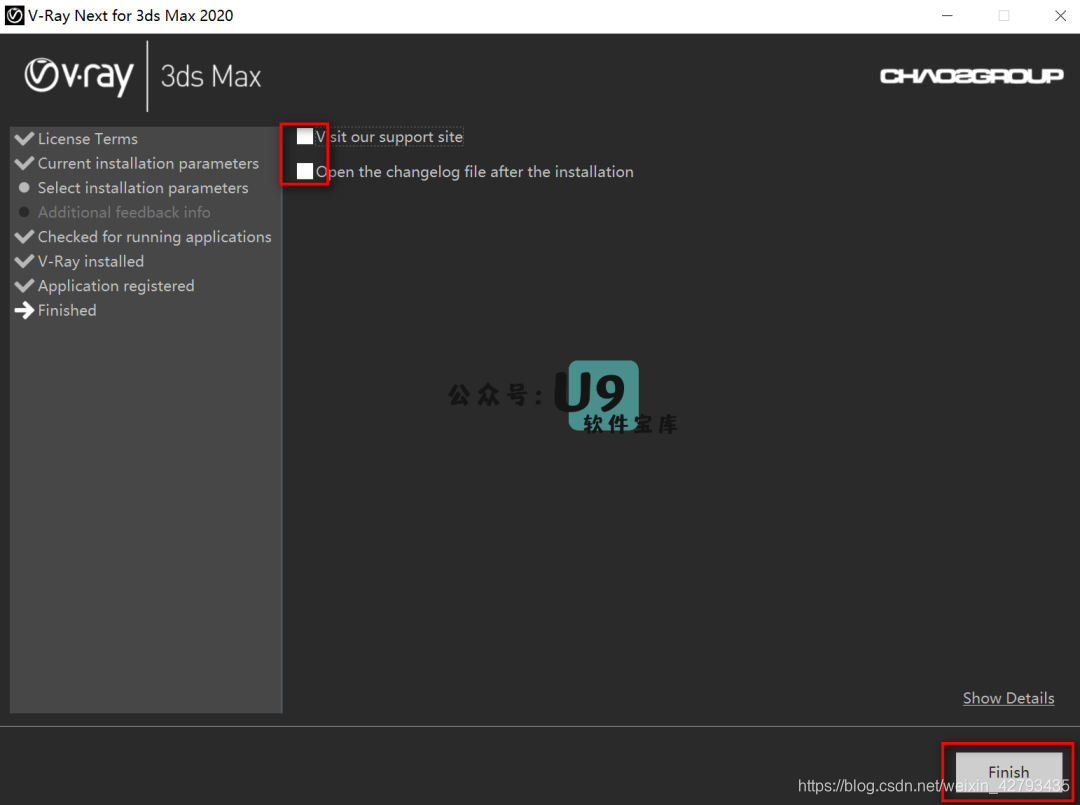Viewport: 1080px width, 805px height.
Task: Select the 'License Terms' step
Action: pos(87,138)
